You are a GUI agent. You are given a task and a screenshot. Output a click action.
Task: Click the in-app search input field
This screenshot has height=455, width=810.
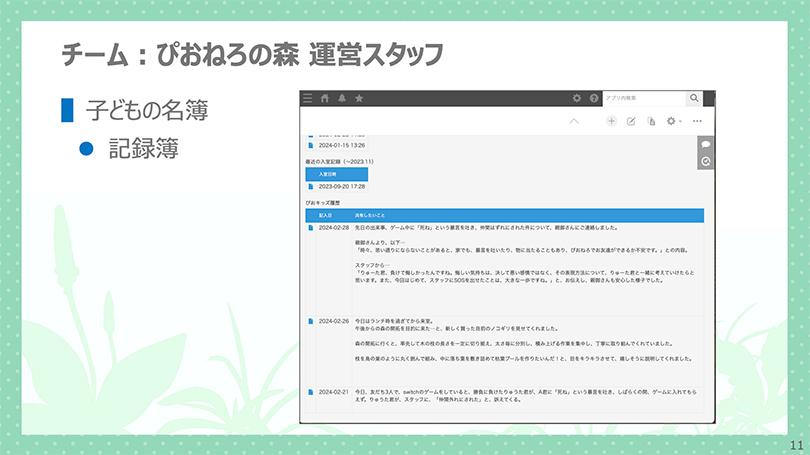pos(644,98)
